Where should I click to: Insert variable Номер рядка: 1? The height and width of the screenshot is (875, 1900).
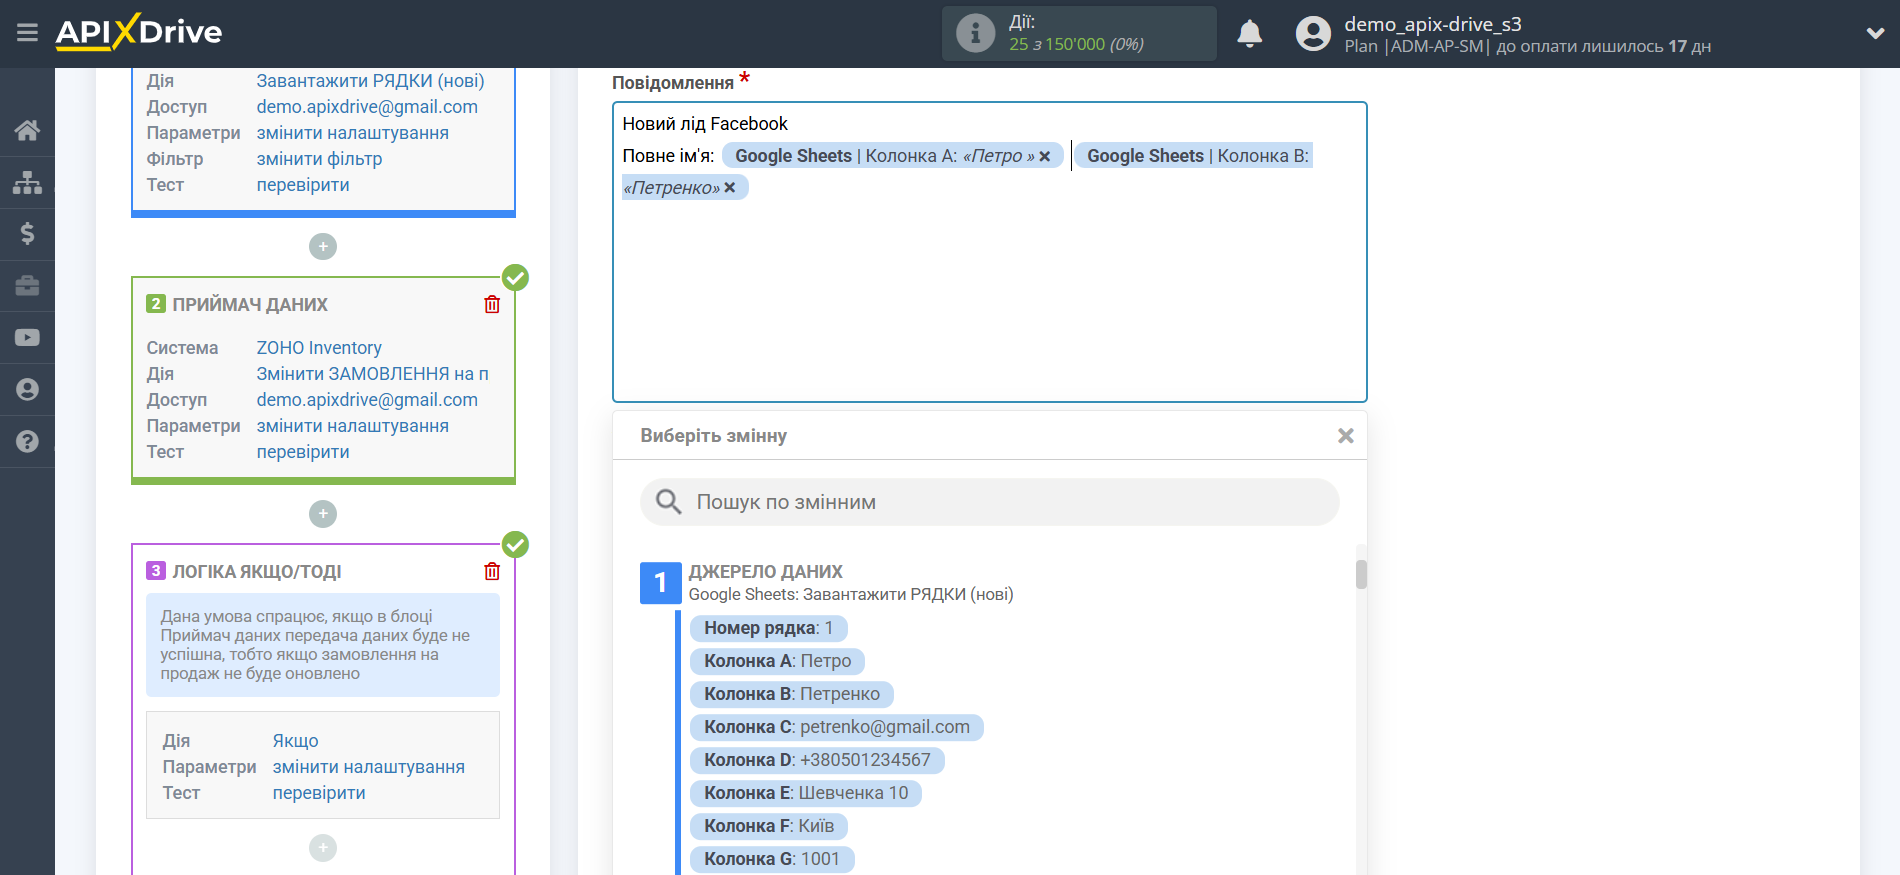(x=768, y=628)
